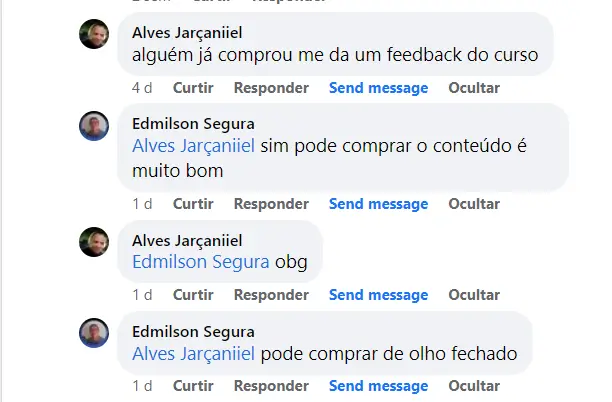Like the 'obg' comment via Curtir
Screen dimensions: 612x402
pos(193,295)
